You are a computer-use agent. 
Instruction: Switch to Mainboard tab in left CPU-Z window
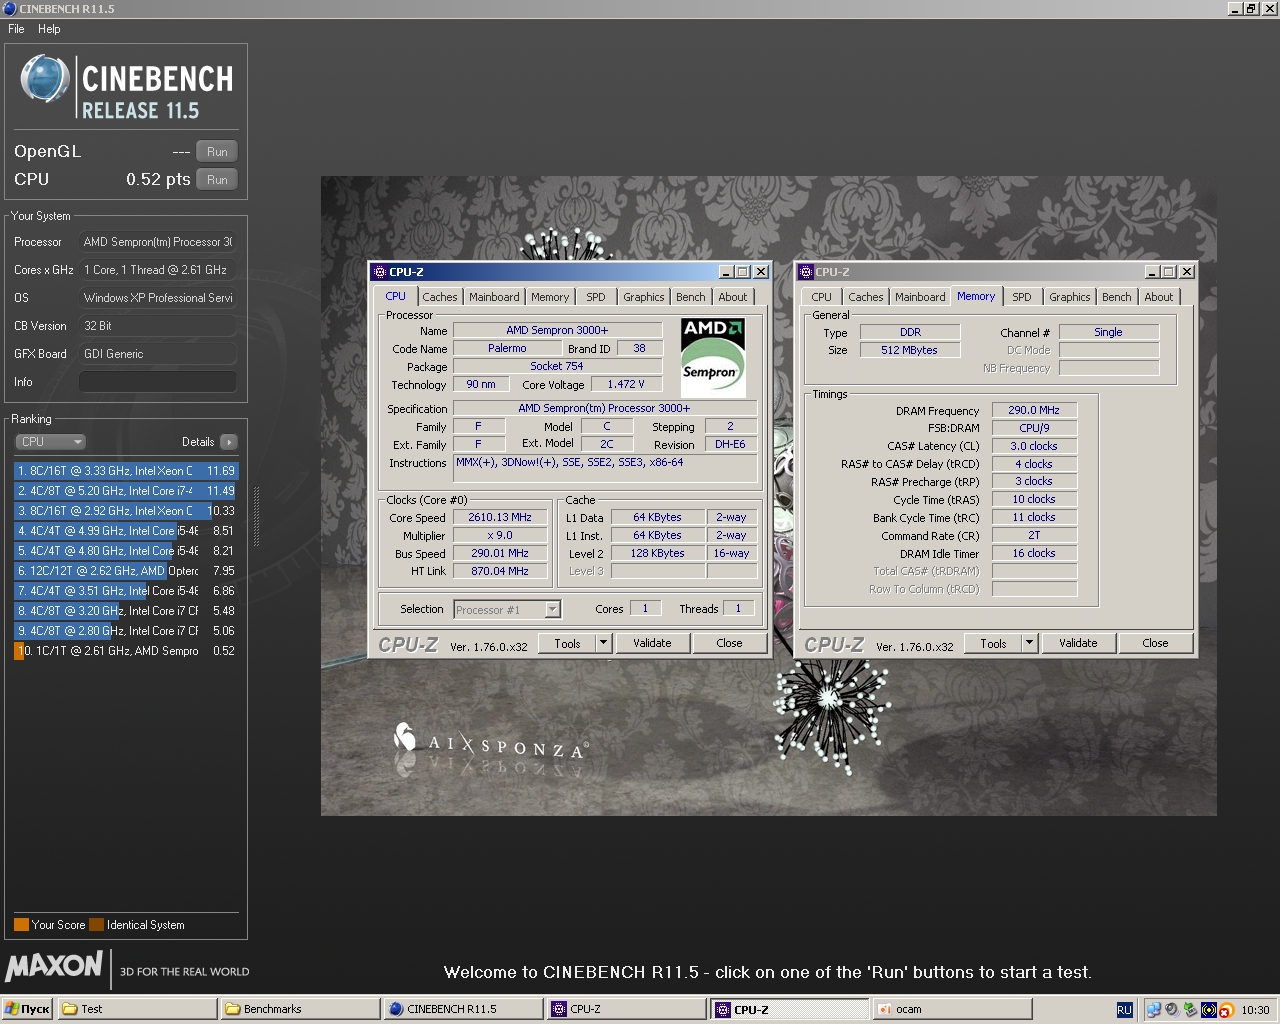point(494,297)
